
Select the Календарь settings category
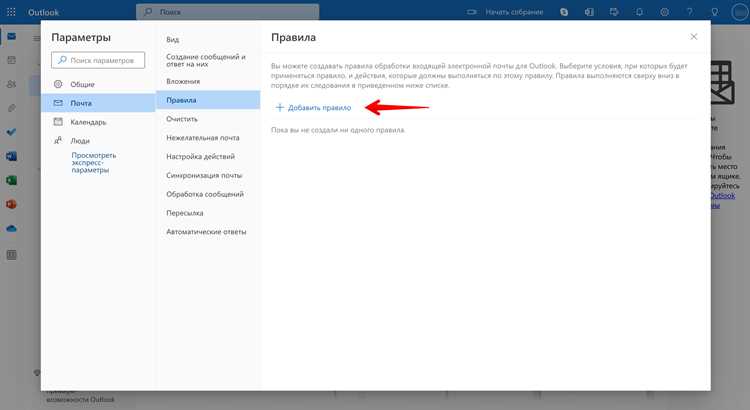[98, 122]
